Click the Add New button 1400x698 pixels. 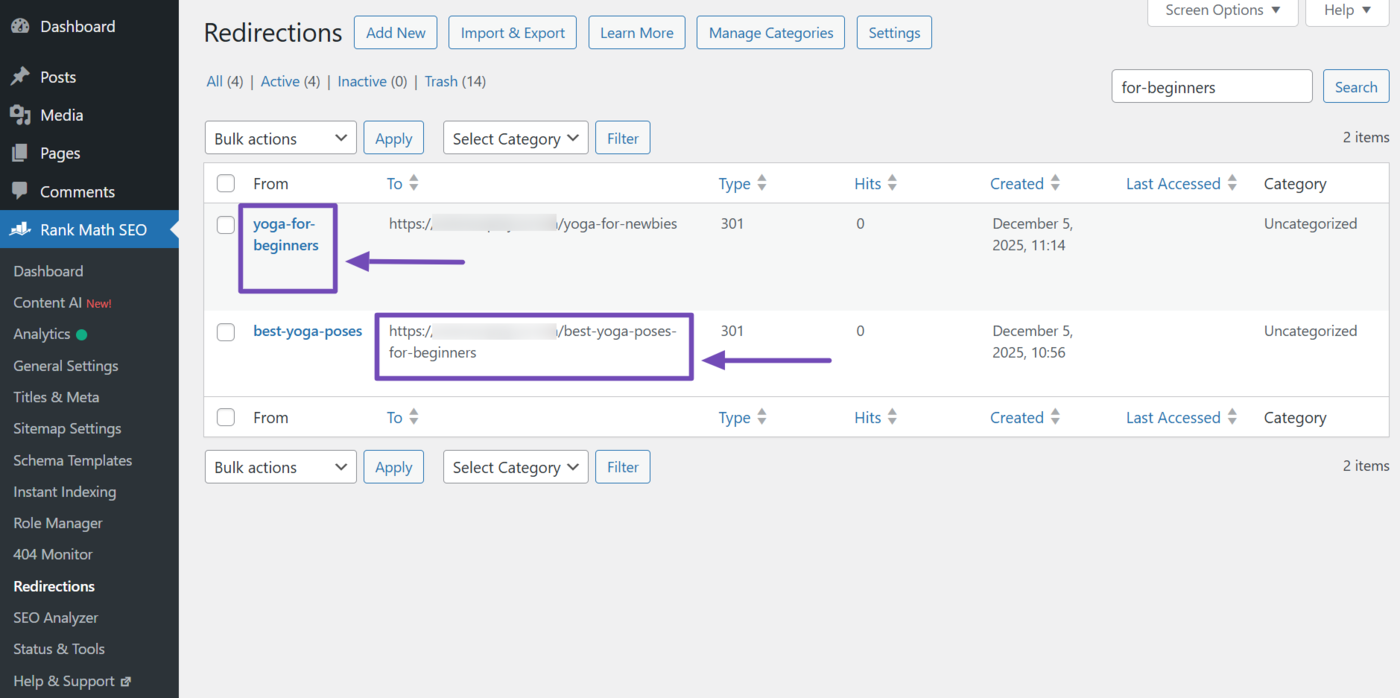click(395, 32)
